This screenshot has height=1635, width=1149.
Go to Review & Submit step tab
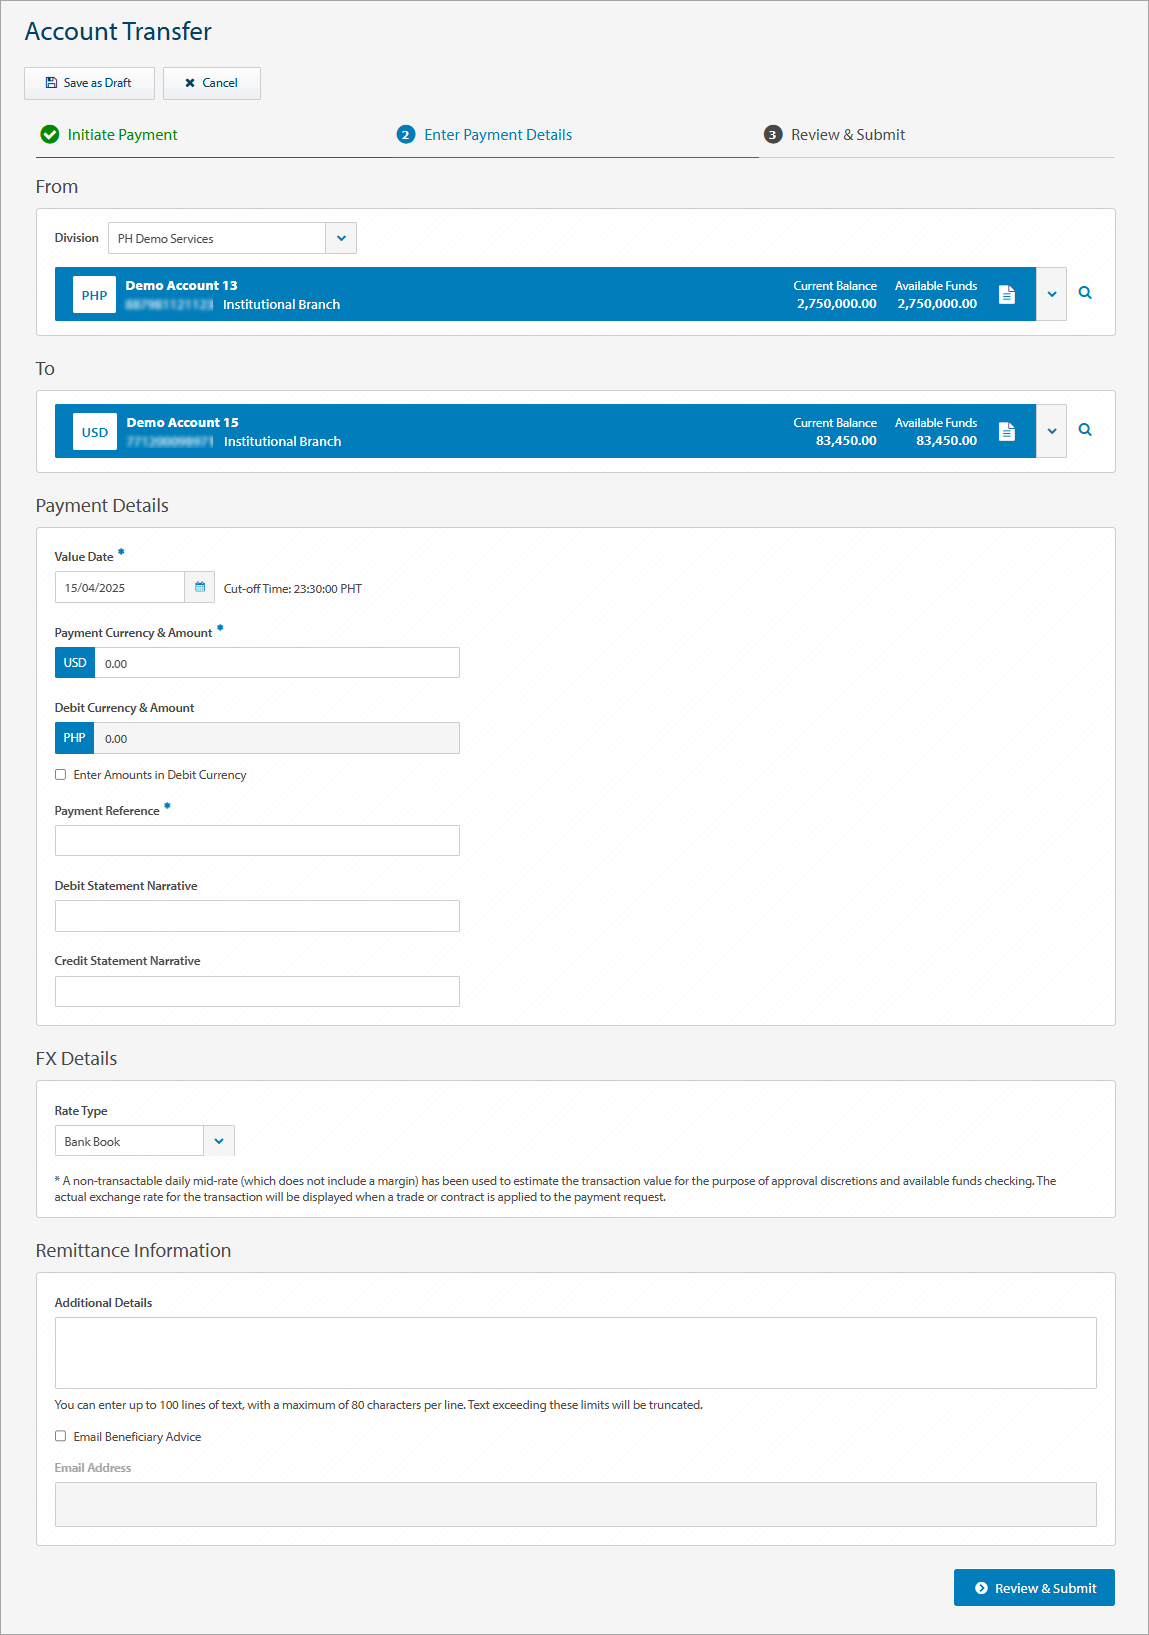click(x=847, y=135)
